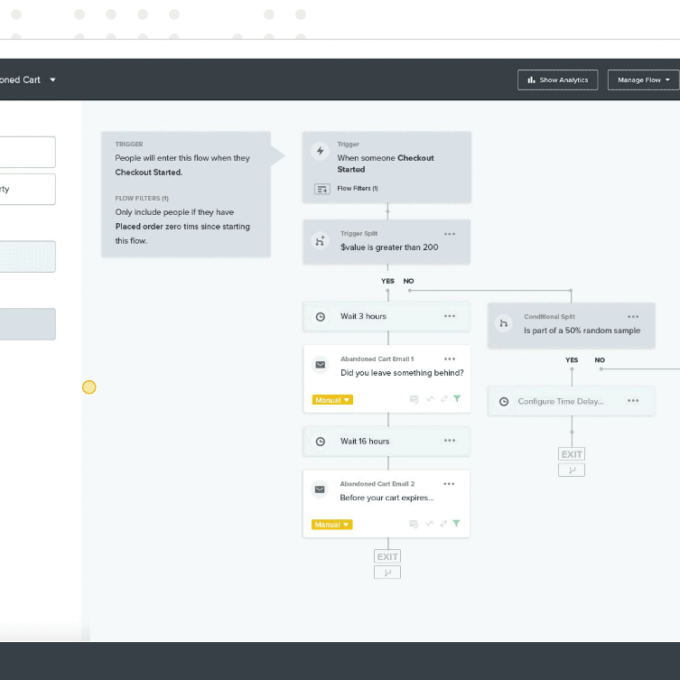The image size is (680, 680).
Task: Click green filter icon on Abandoned Cart Email 2
Action: pos(457,524)
